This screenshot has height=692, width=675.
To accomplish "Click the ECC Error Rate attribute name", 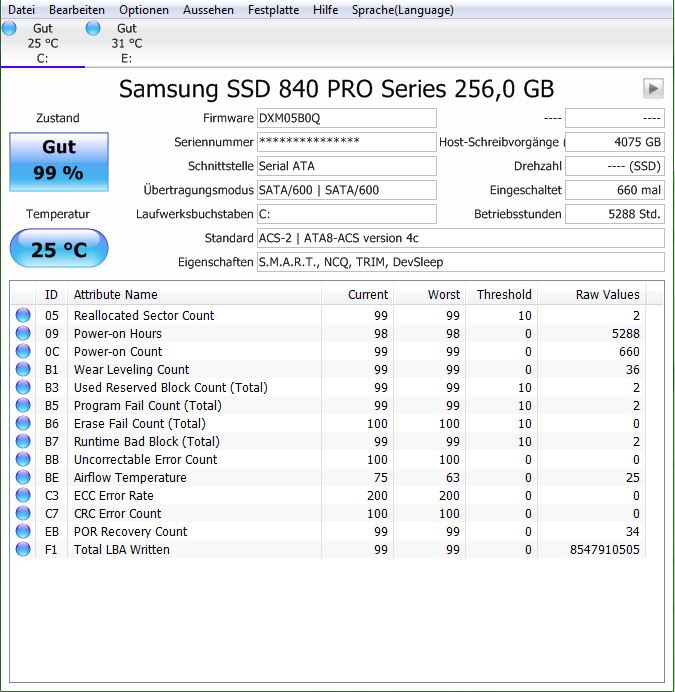I will [x=113, y=496].
